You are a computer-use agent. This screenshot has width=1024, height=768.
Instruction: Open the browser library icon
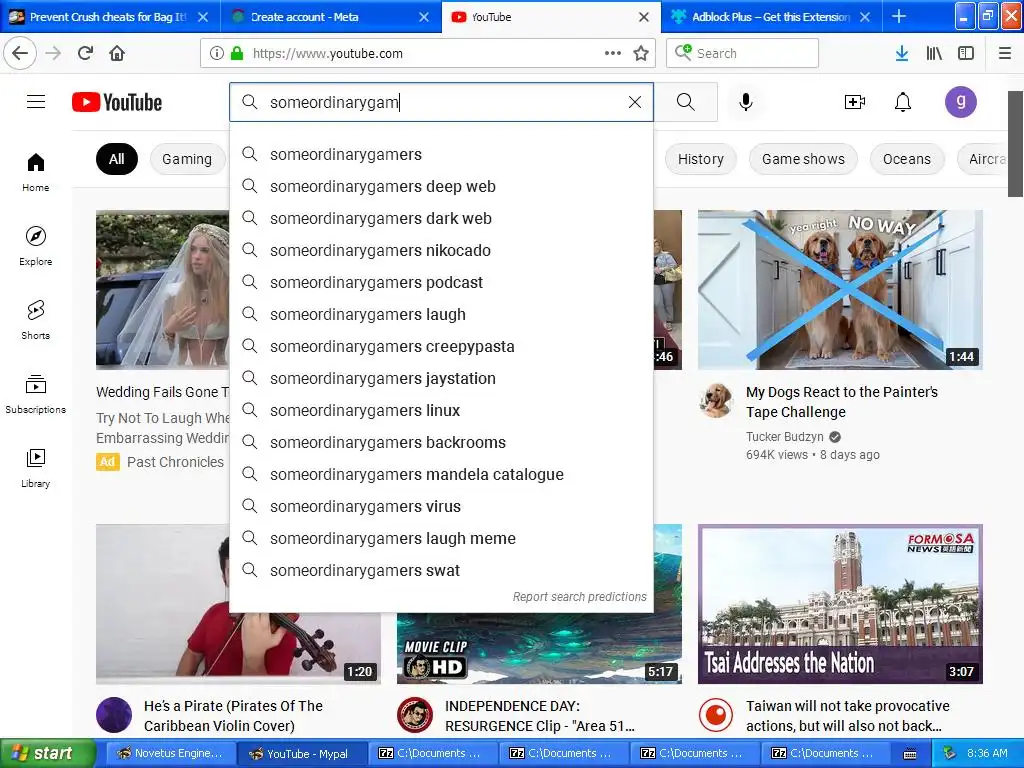934,53
